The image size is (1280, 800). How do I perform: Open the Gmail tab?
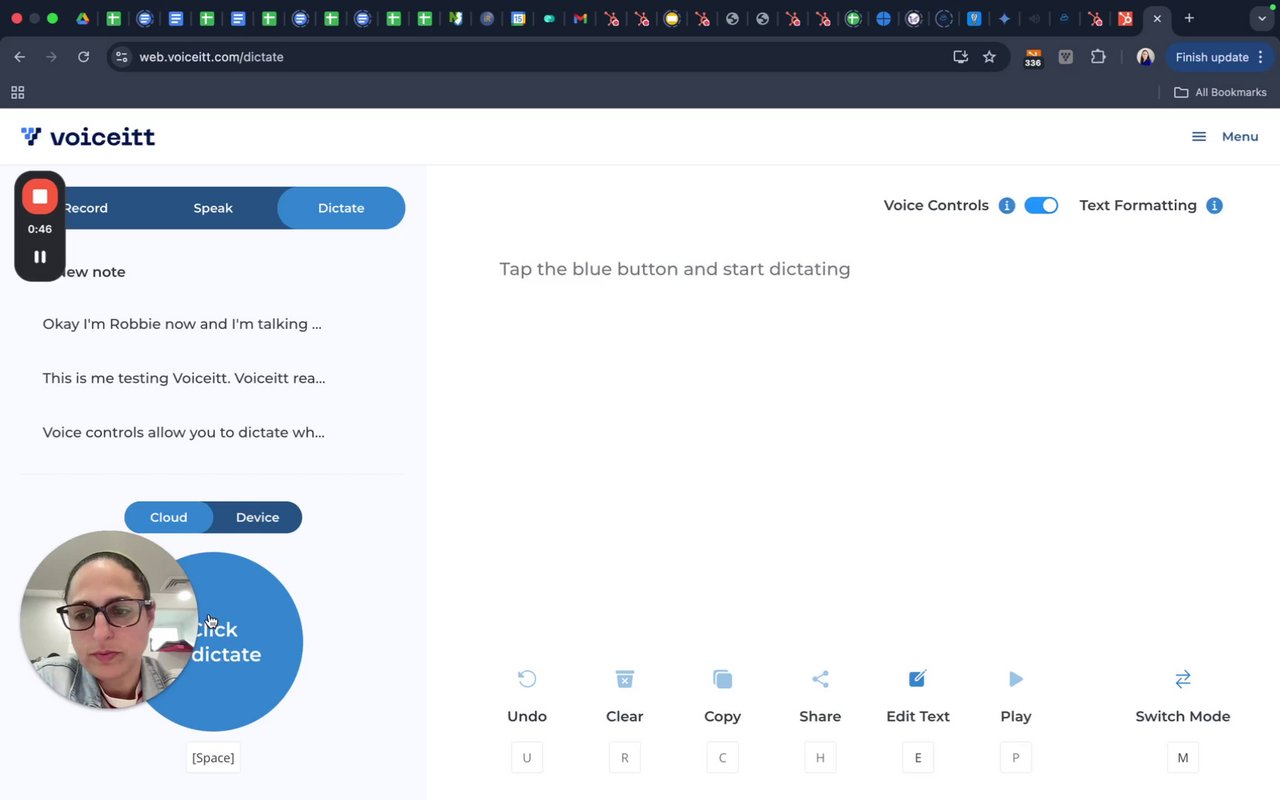pyautogui.click(x=580, y=18)
